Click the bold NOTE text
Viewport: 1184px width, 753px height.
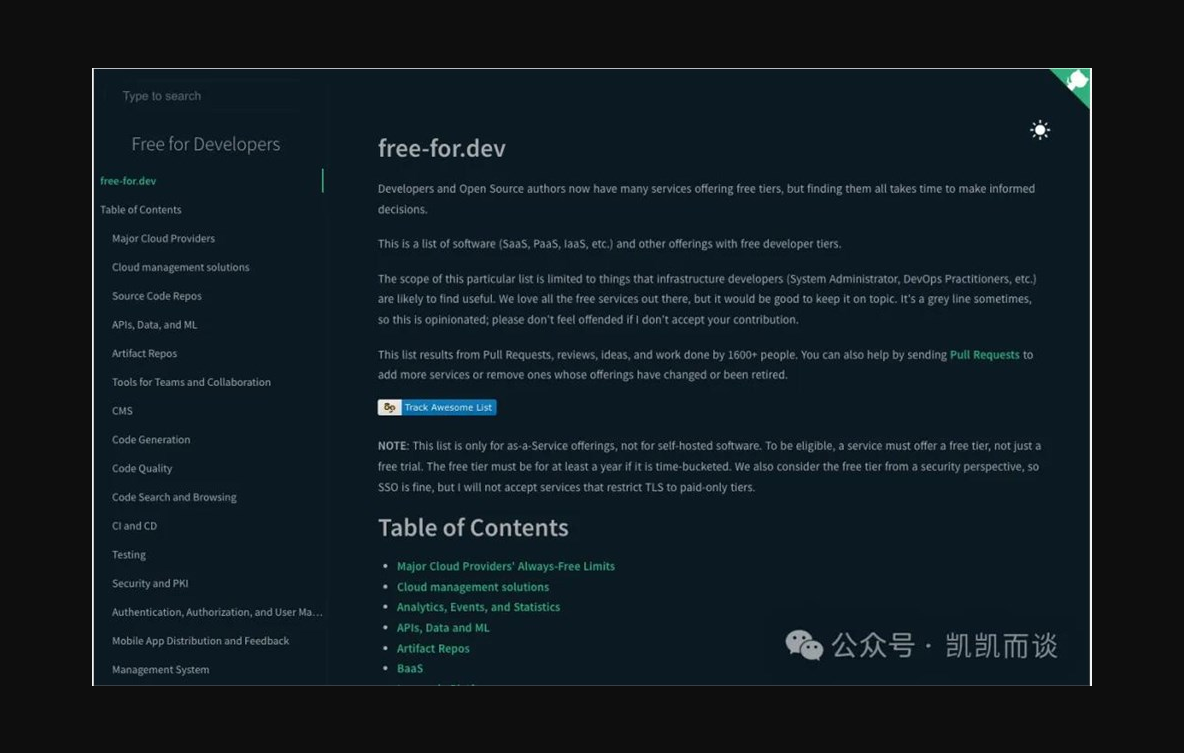click(393, 446)
